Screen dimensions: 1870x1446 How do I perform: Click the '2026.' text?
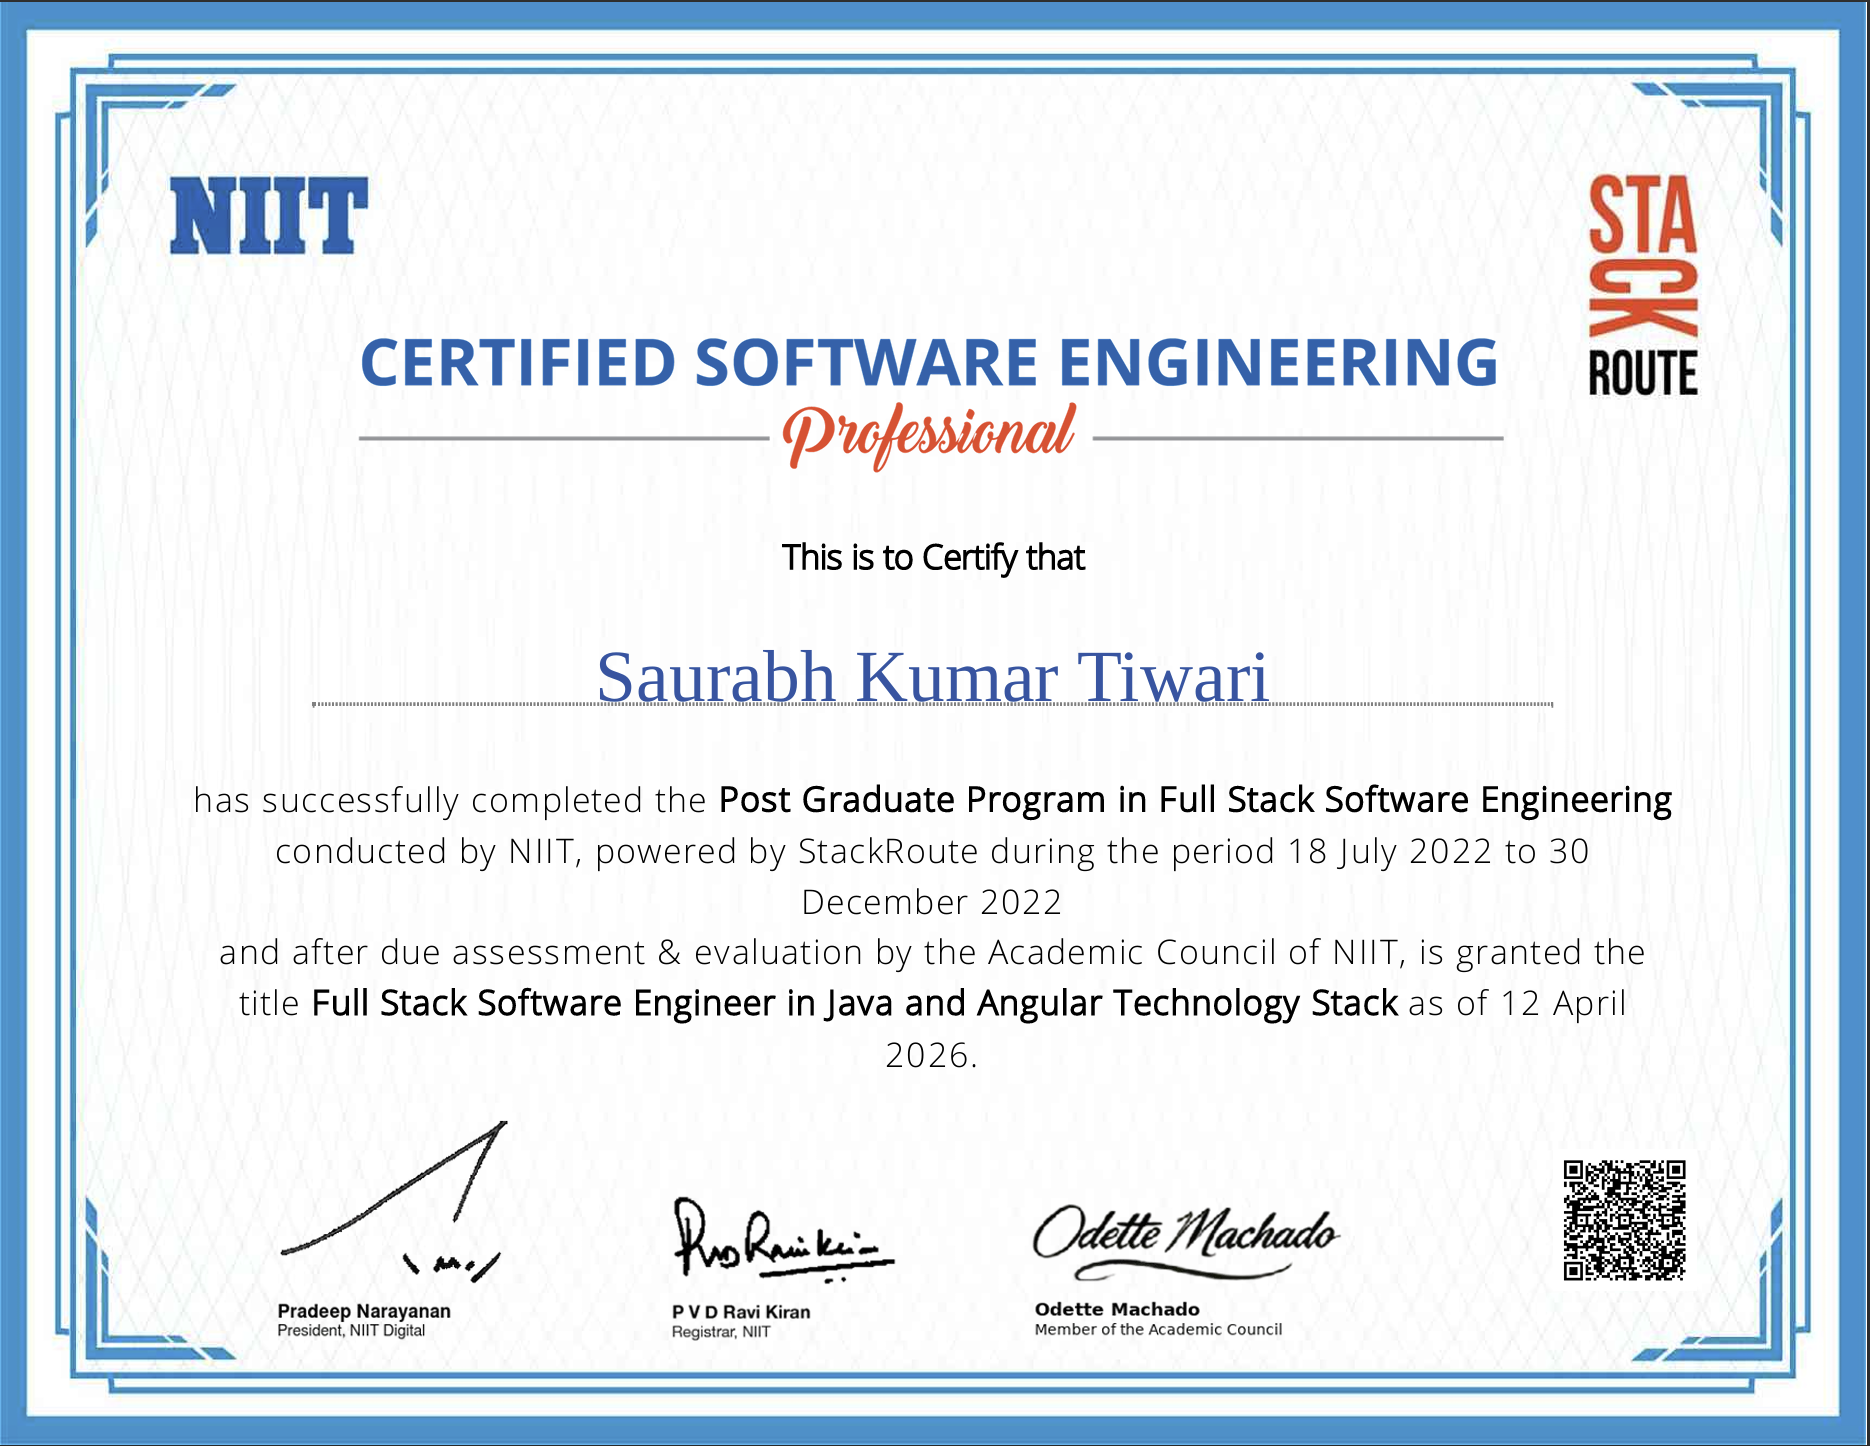coord(932,1055)
